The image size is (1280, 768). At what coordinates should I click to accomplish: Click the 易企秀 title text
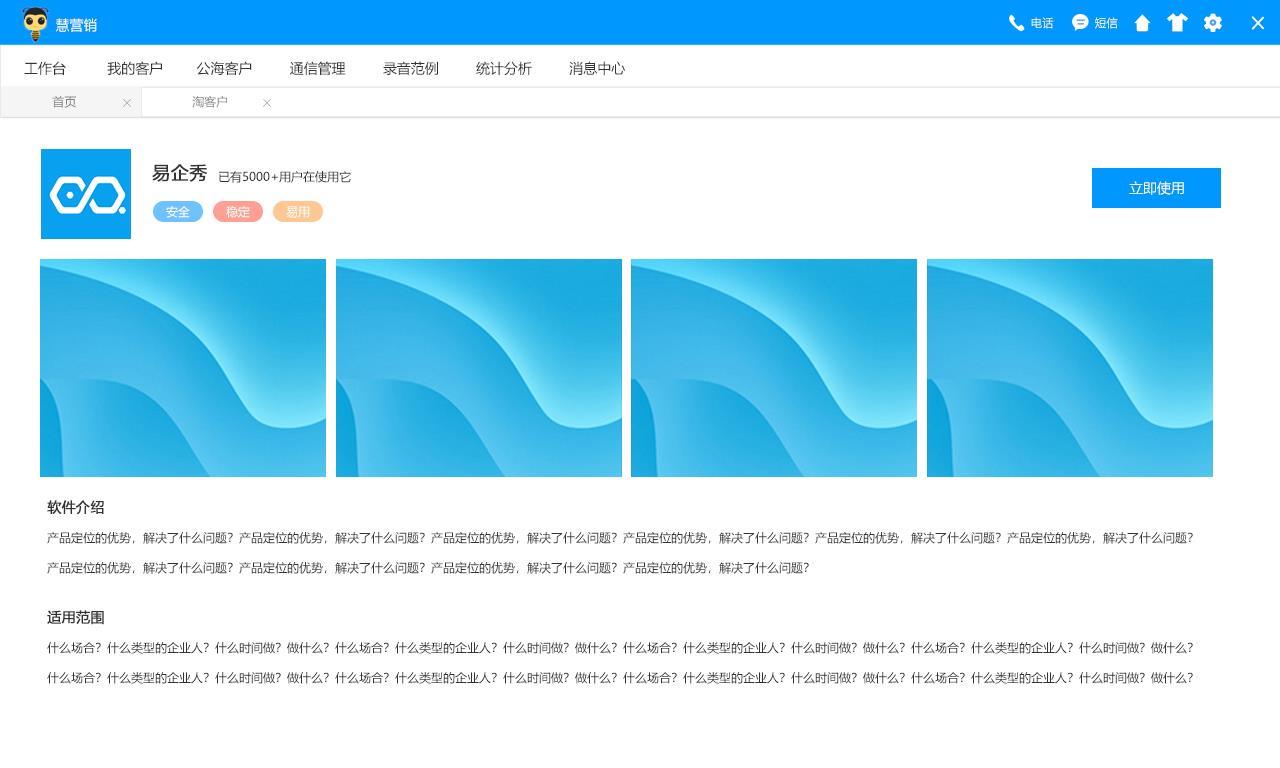point(180,173)
